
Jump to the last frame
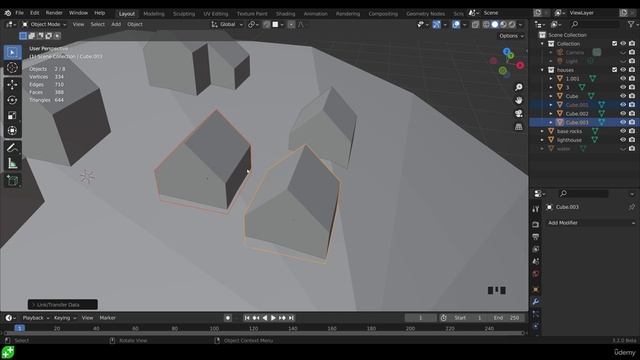[291, 318]
